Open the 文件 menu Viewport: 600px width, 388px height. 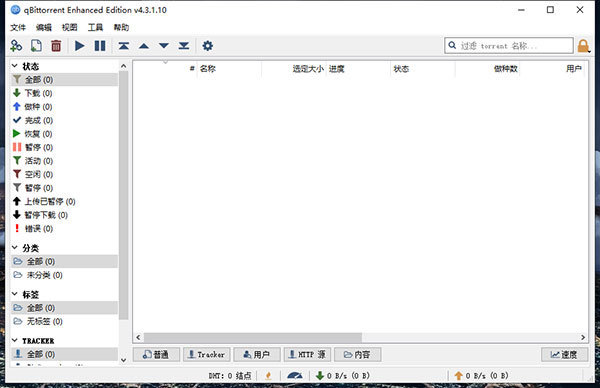pyautogui.click(x=18, y=28)
